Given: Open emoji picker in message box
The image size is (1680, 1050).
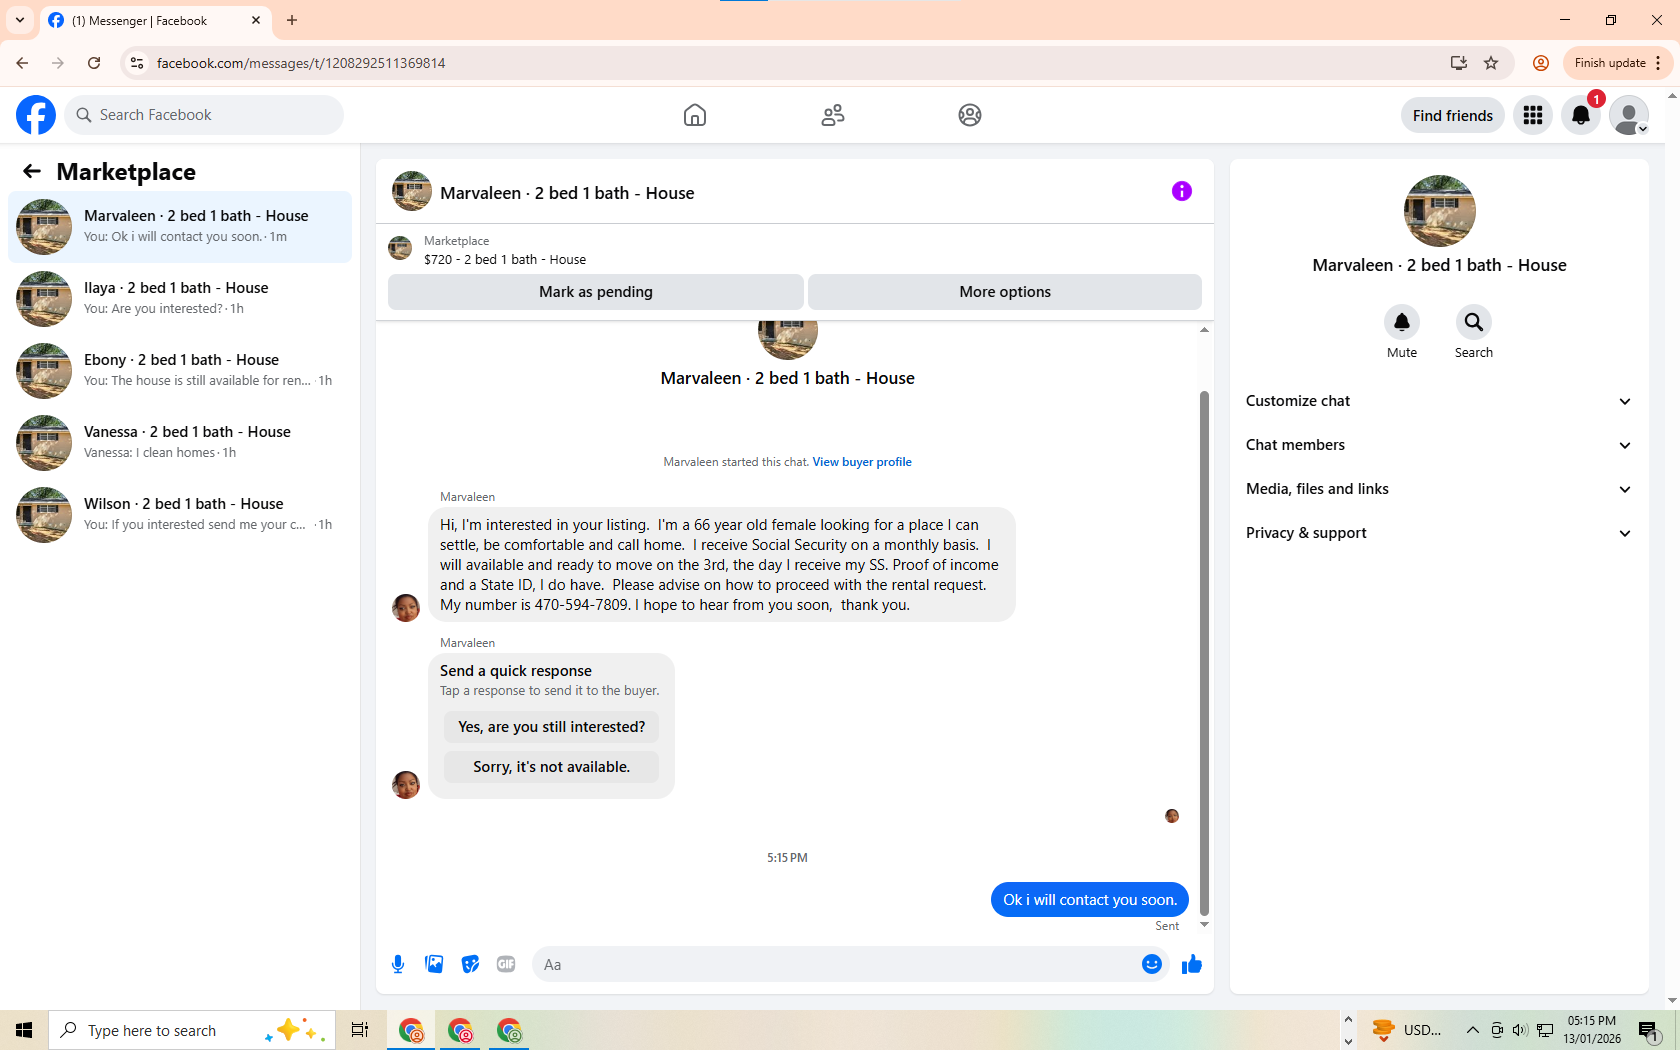Looking at the screenshot, I should (1152, 964).
